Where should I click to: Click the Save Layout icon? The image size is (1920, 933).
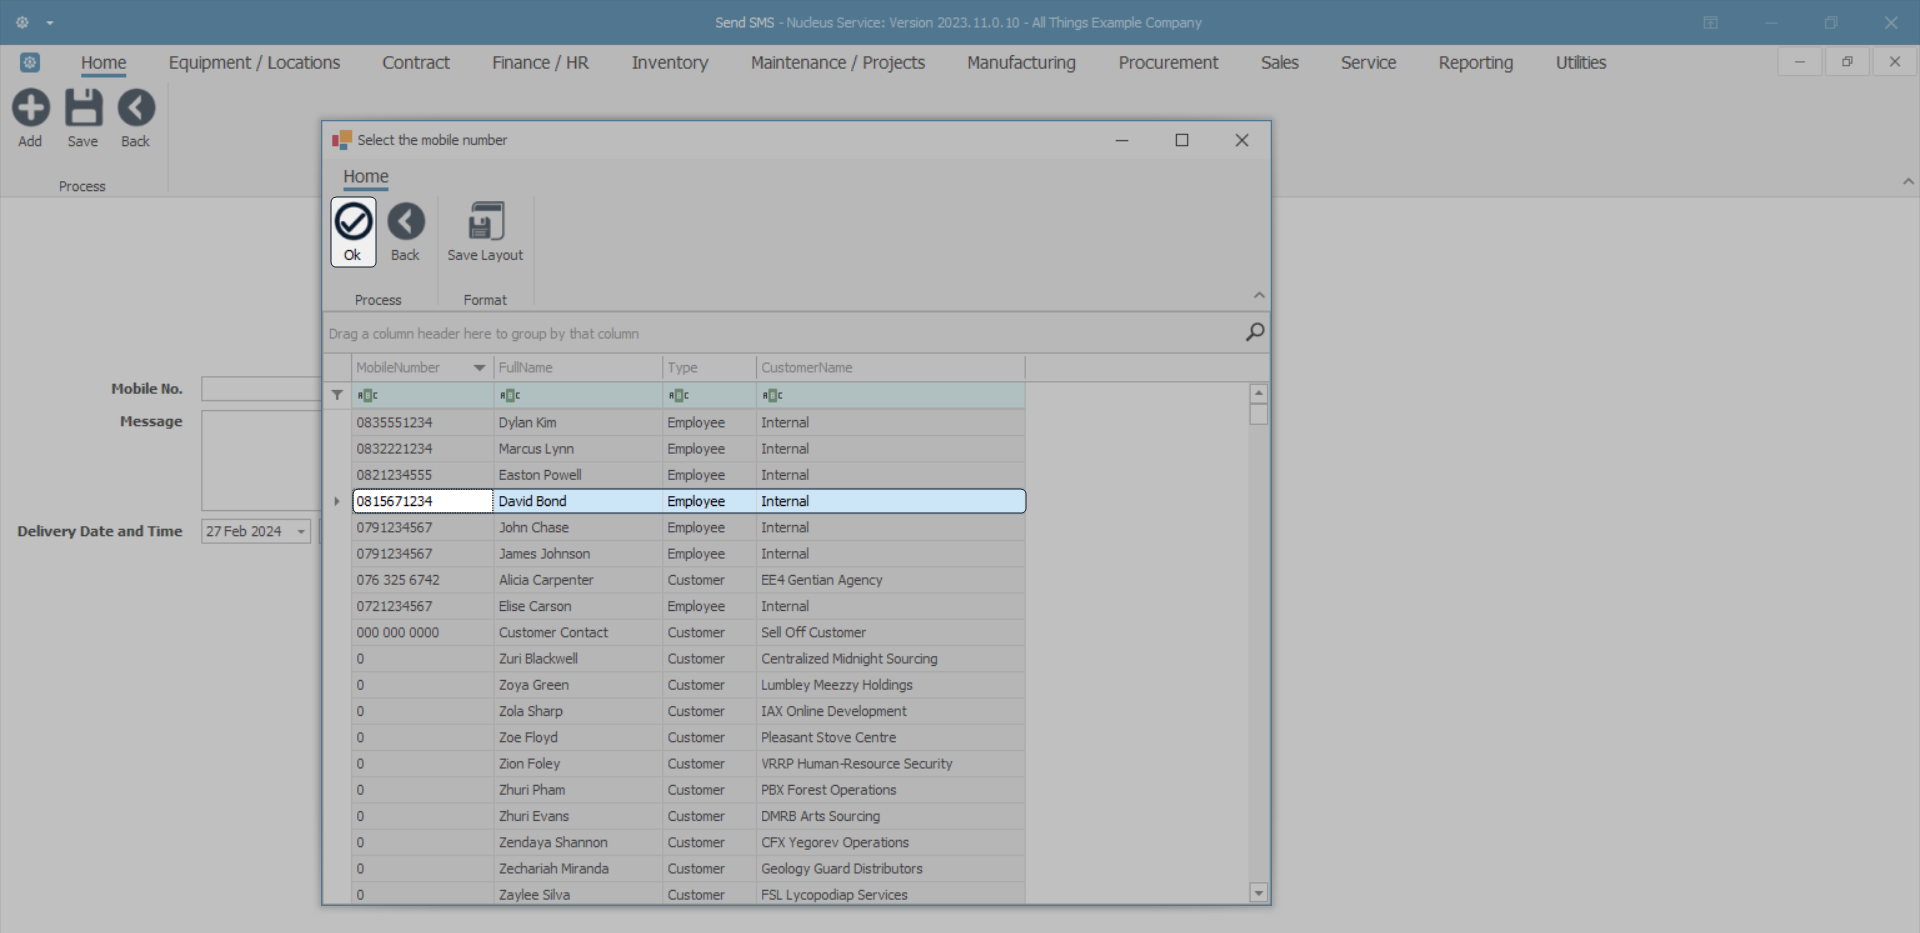[486, 222]
